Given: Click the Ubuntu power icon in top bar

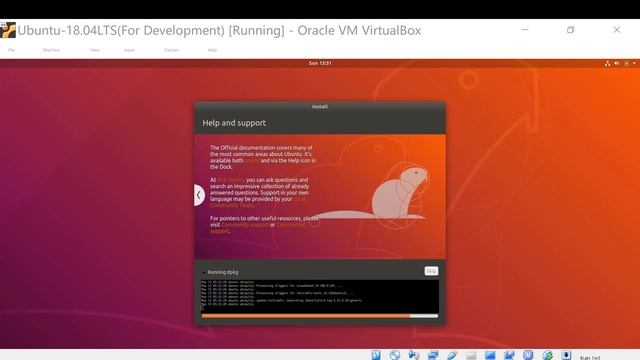Looking at the screenshot, I should (626, 63).
